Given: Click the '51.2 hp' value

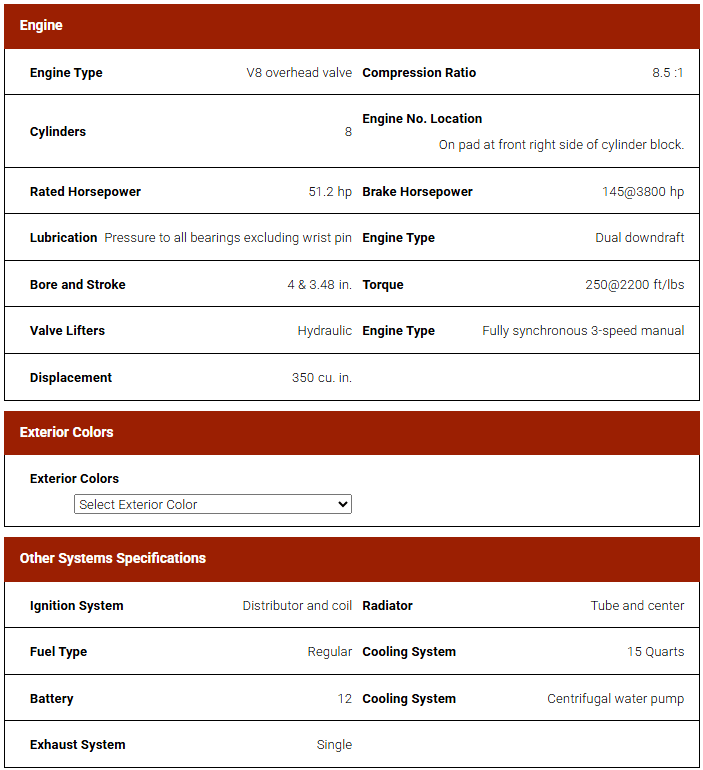Looking at the screenshot, I should point(330,192).
